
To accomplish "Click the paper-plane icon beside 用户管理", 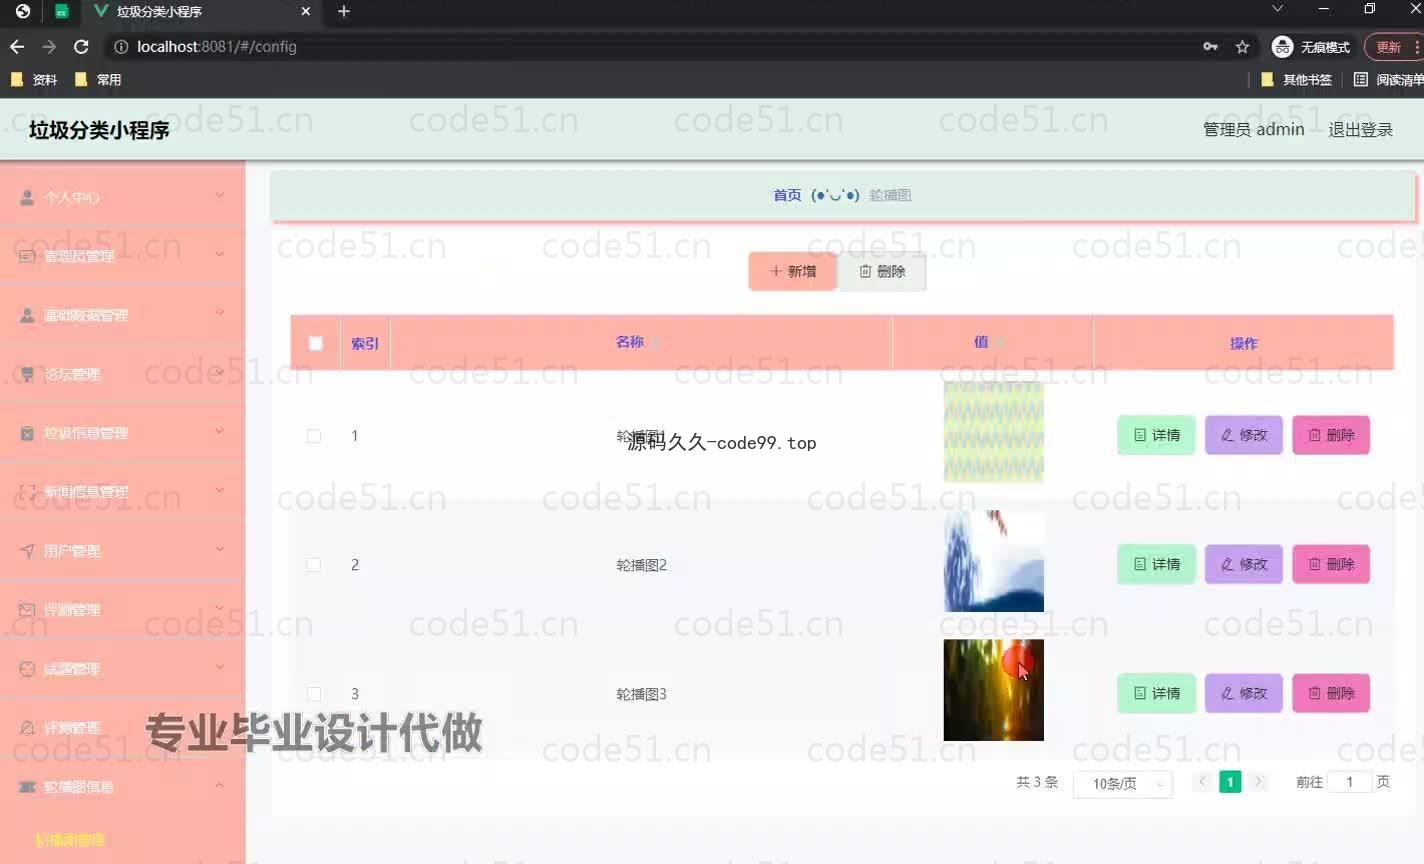I will click(x=27, y=551).
